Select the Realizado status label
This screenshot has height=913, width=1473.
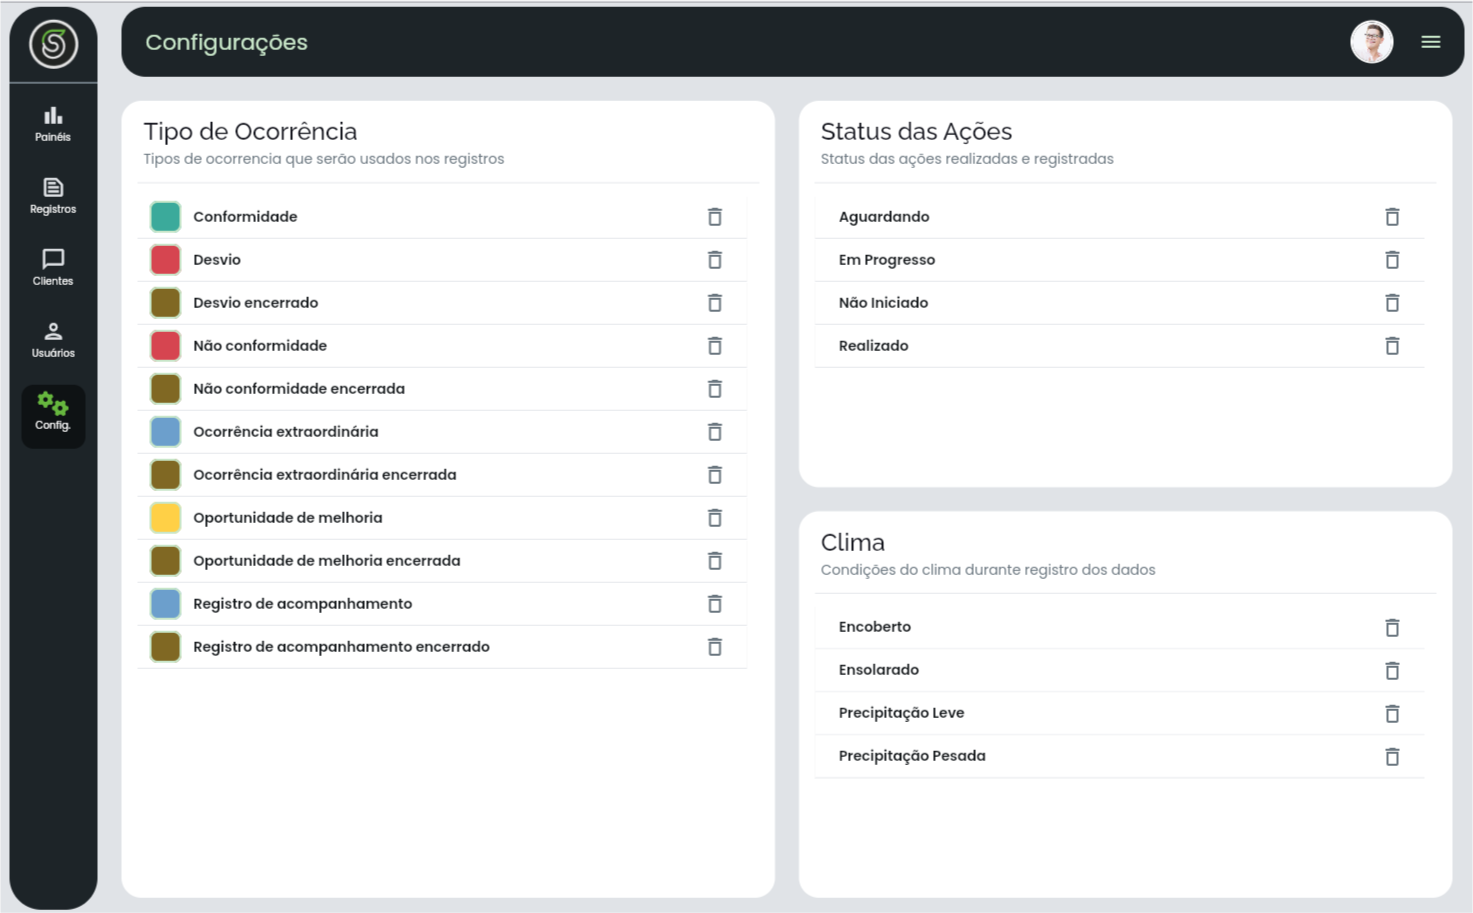[873, 346]
